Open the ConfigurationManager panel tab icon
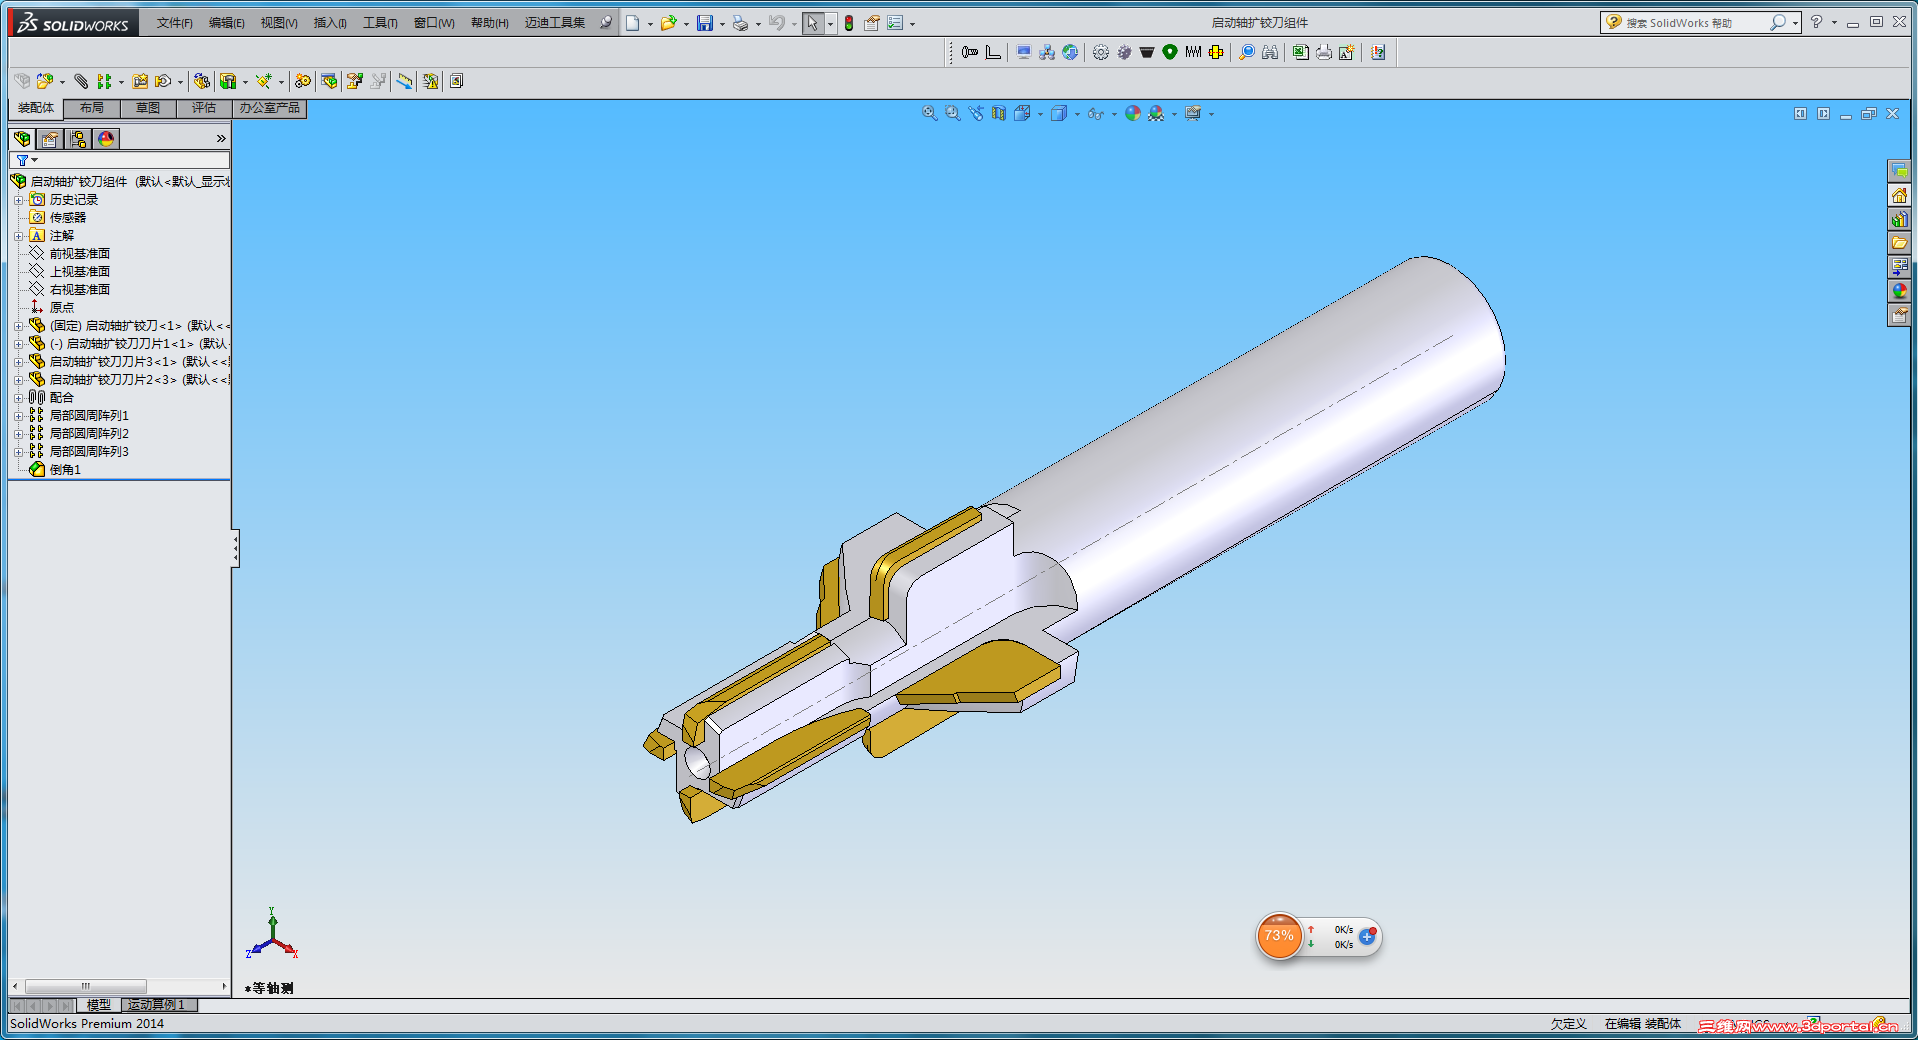 pos(78,139)
